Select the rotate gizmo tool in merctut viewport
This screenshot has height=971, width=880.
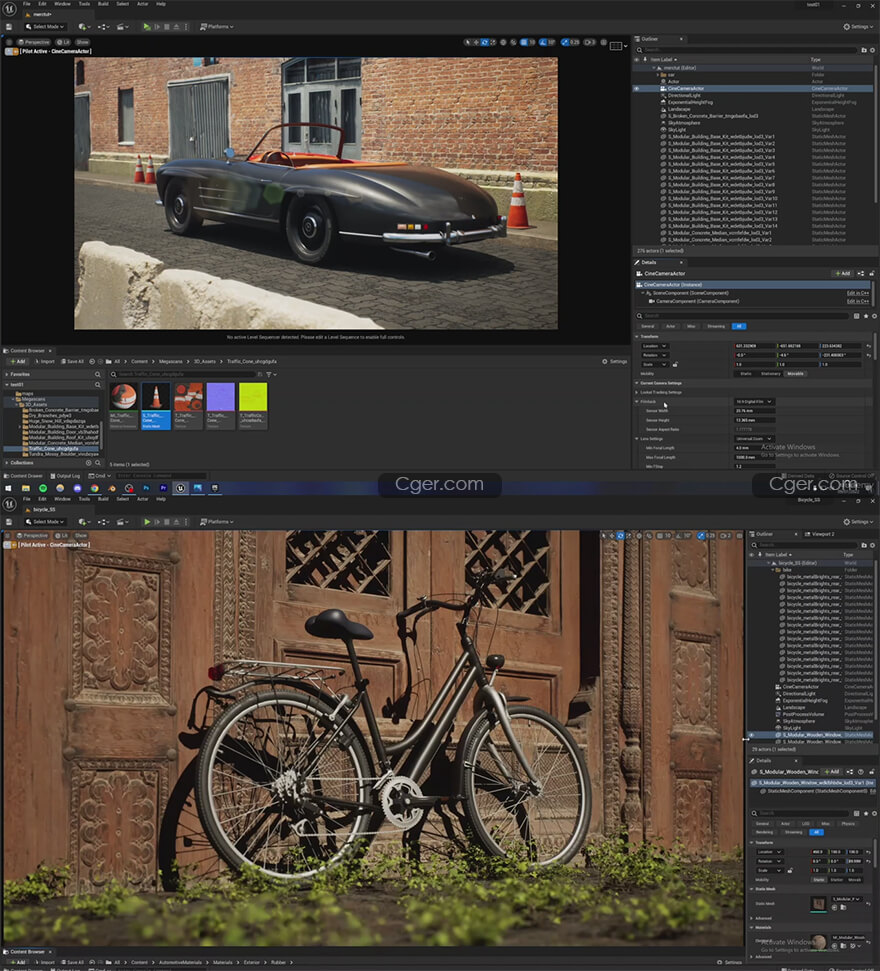coord(484,42)
